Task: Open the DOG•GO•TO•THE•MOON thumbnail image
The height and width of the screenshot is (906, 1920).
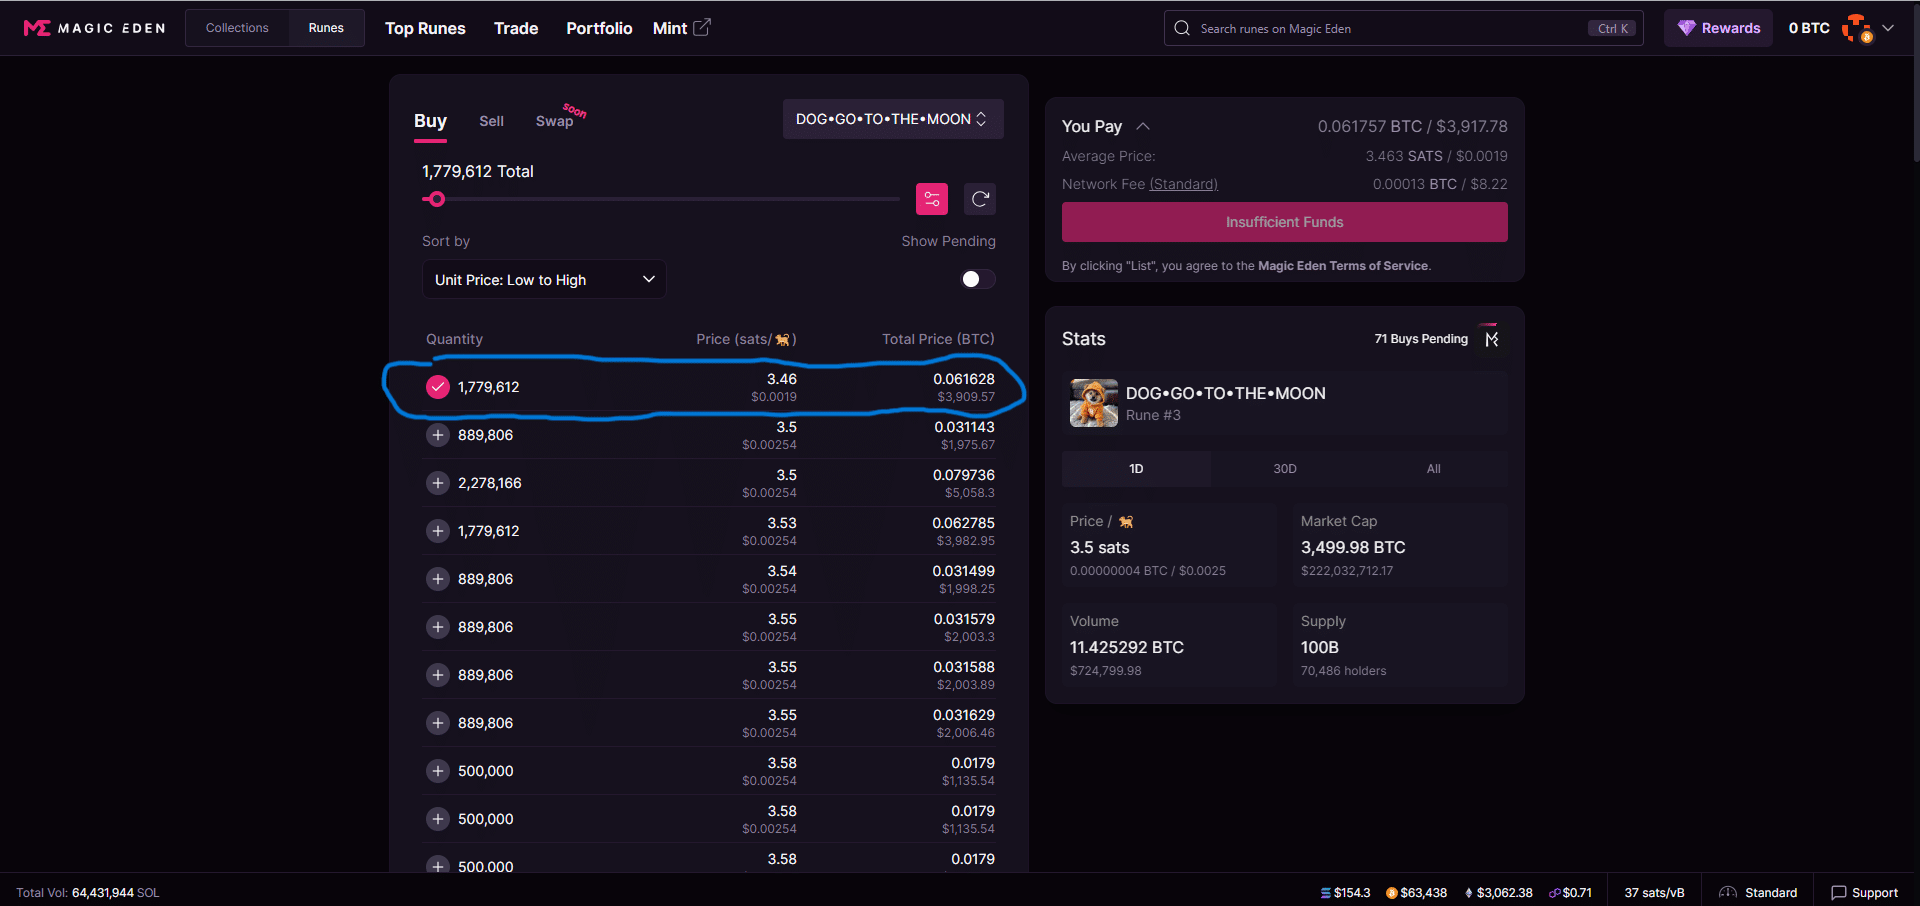Action: click(1094, 403)
